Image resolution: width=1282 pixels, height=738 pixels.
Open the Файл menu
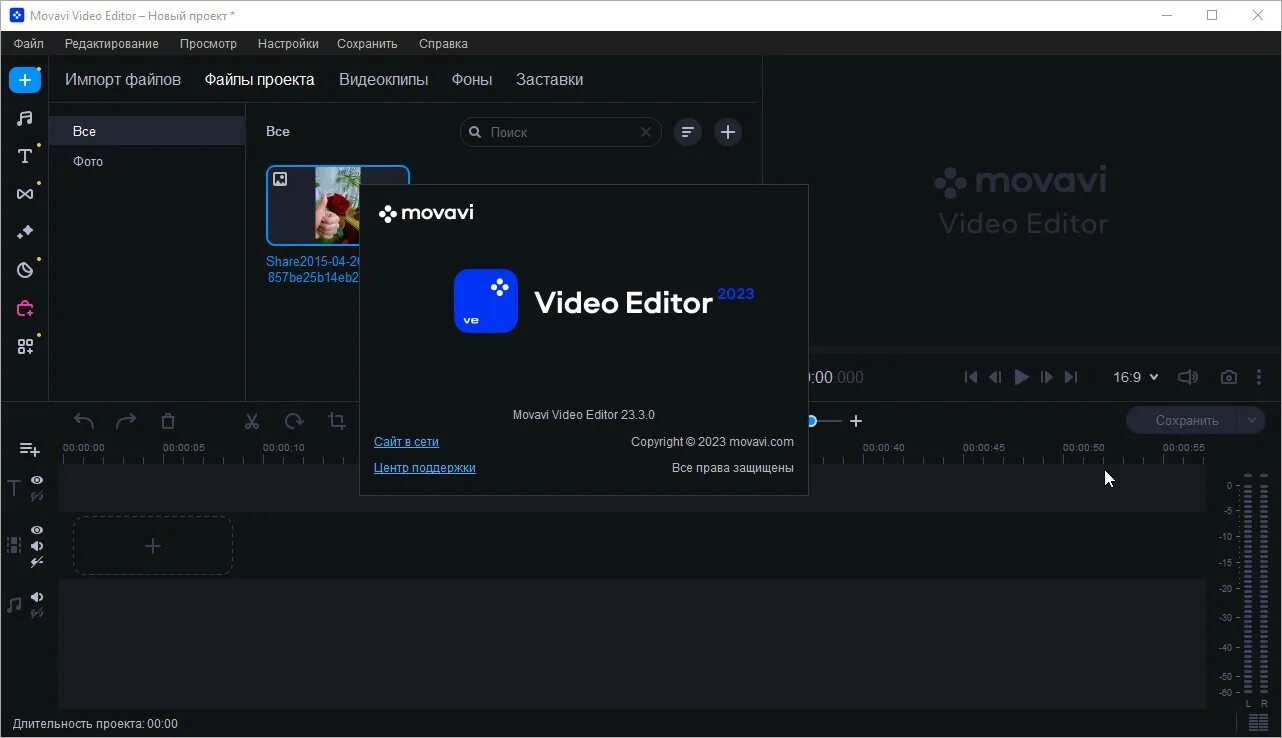[29, 44]
